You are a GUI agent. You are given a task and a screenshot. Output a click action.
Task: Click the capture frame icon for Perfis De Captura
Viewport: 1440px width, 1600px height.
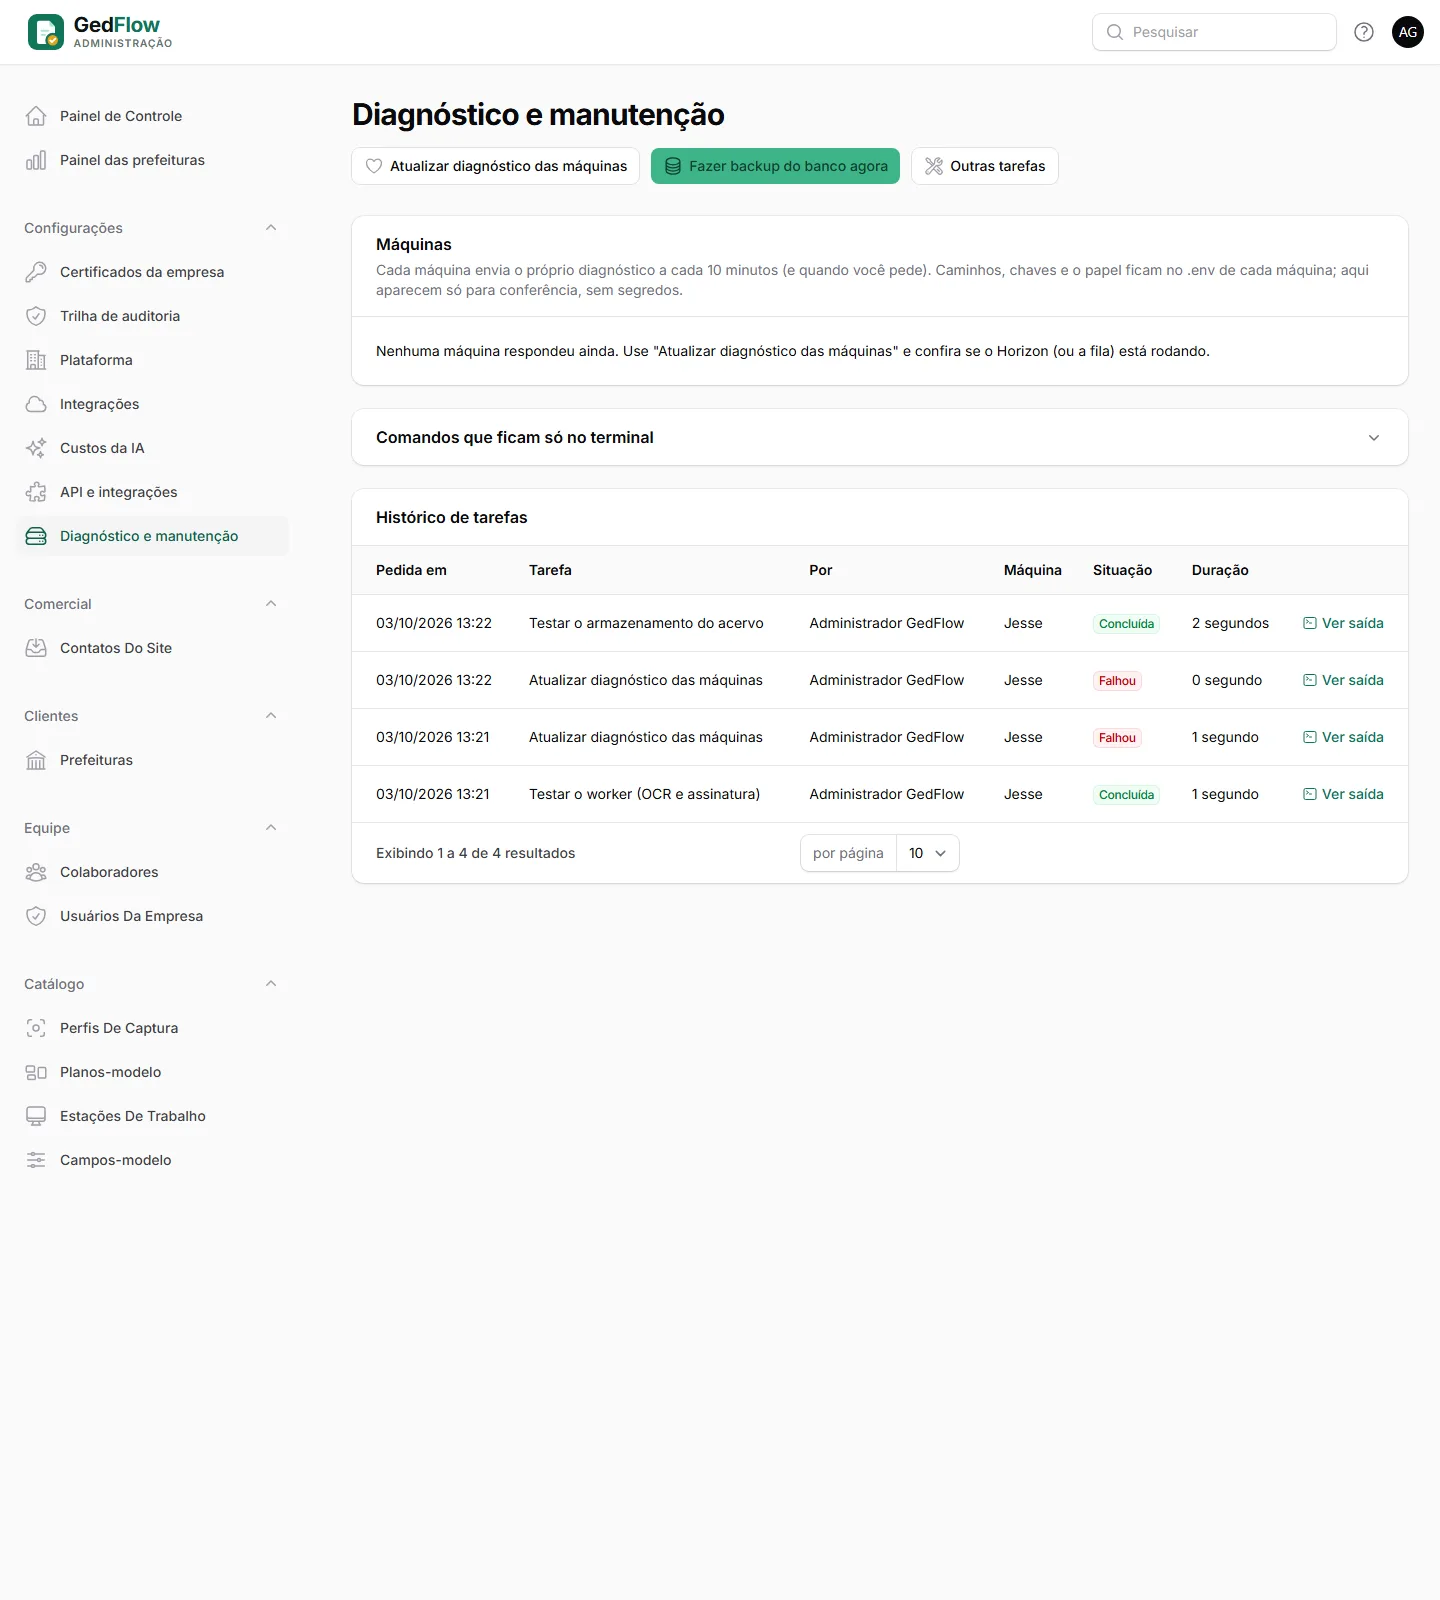36,1028
